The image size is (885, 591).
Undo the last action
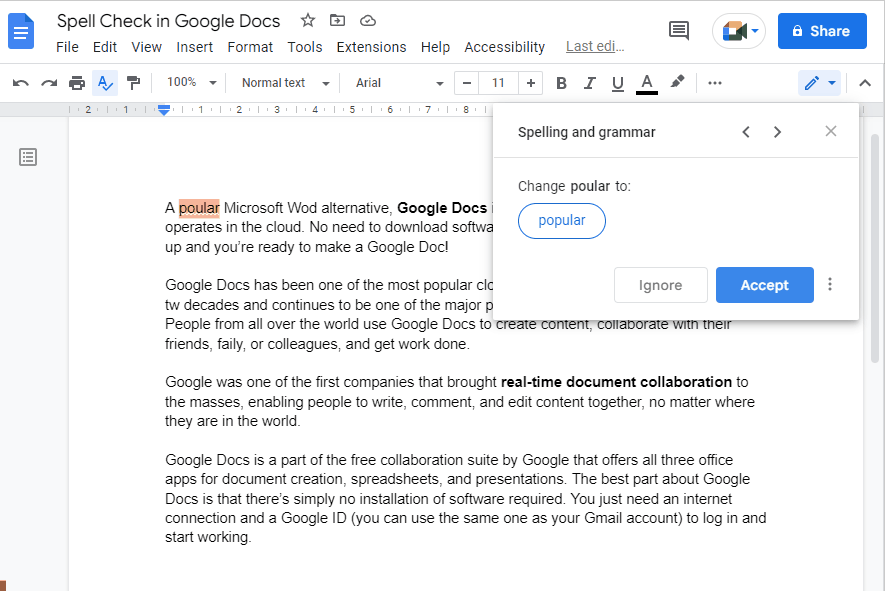[21, 84]
